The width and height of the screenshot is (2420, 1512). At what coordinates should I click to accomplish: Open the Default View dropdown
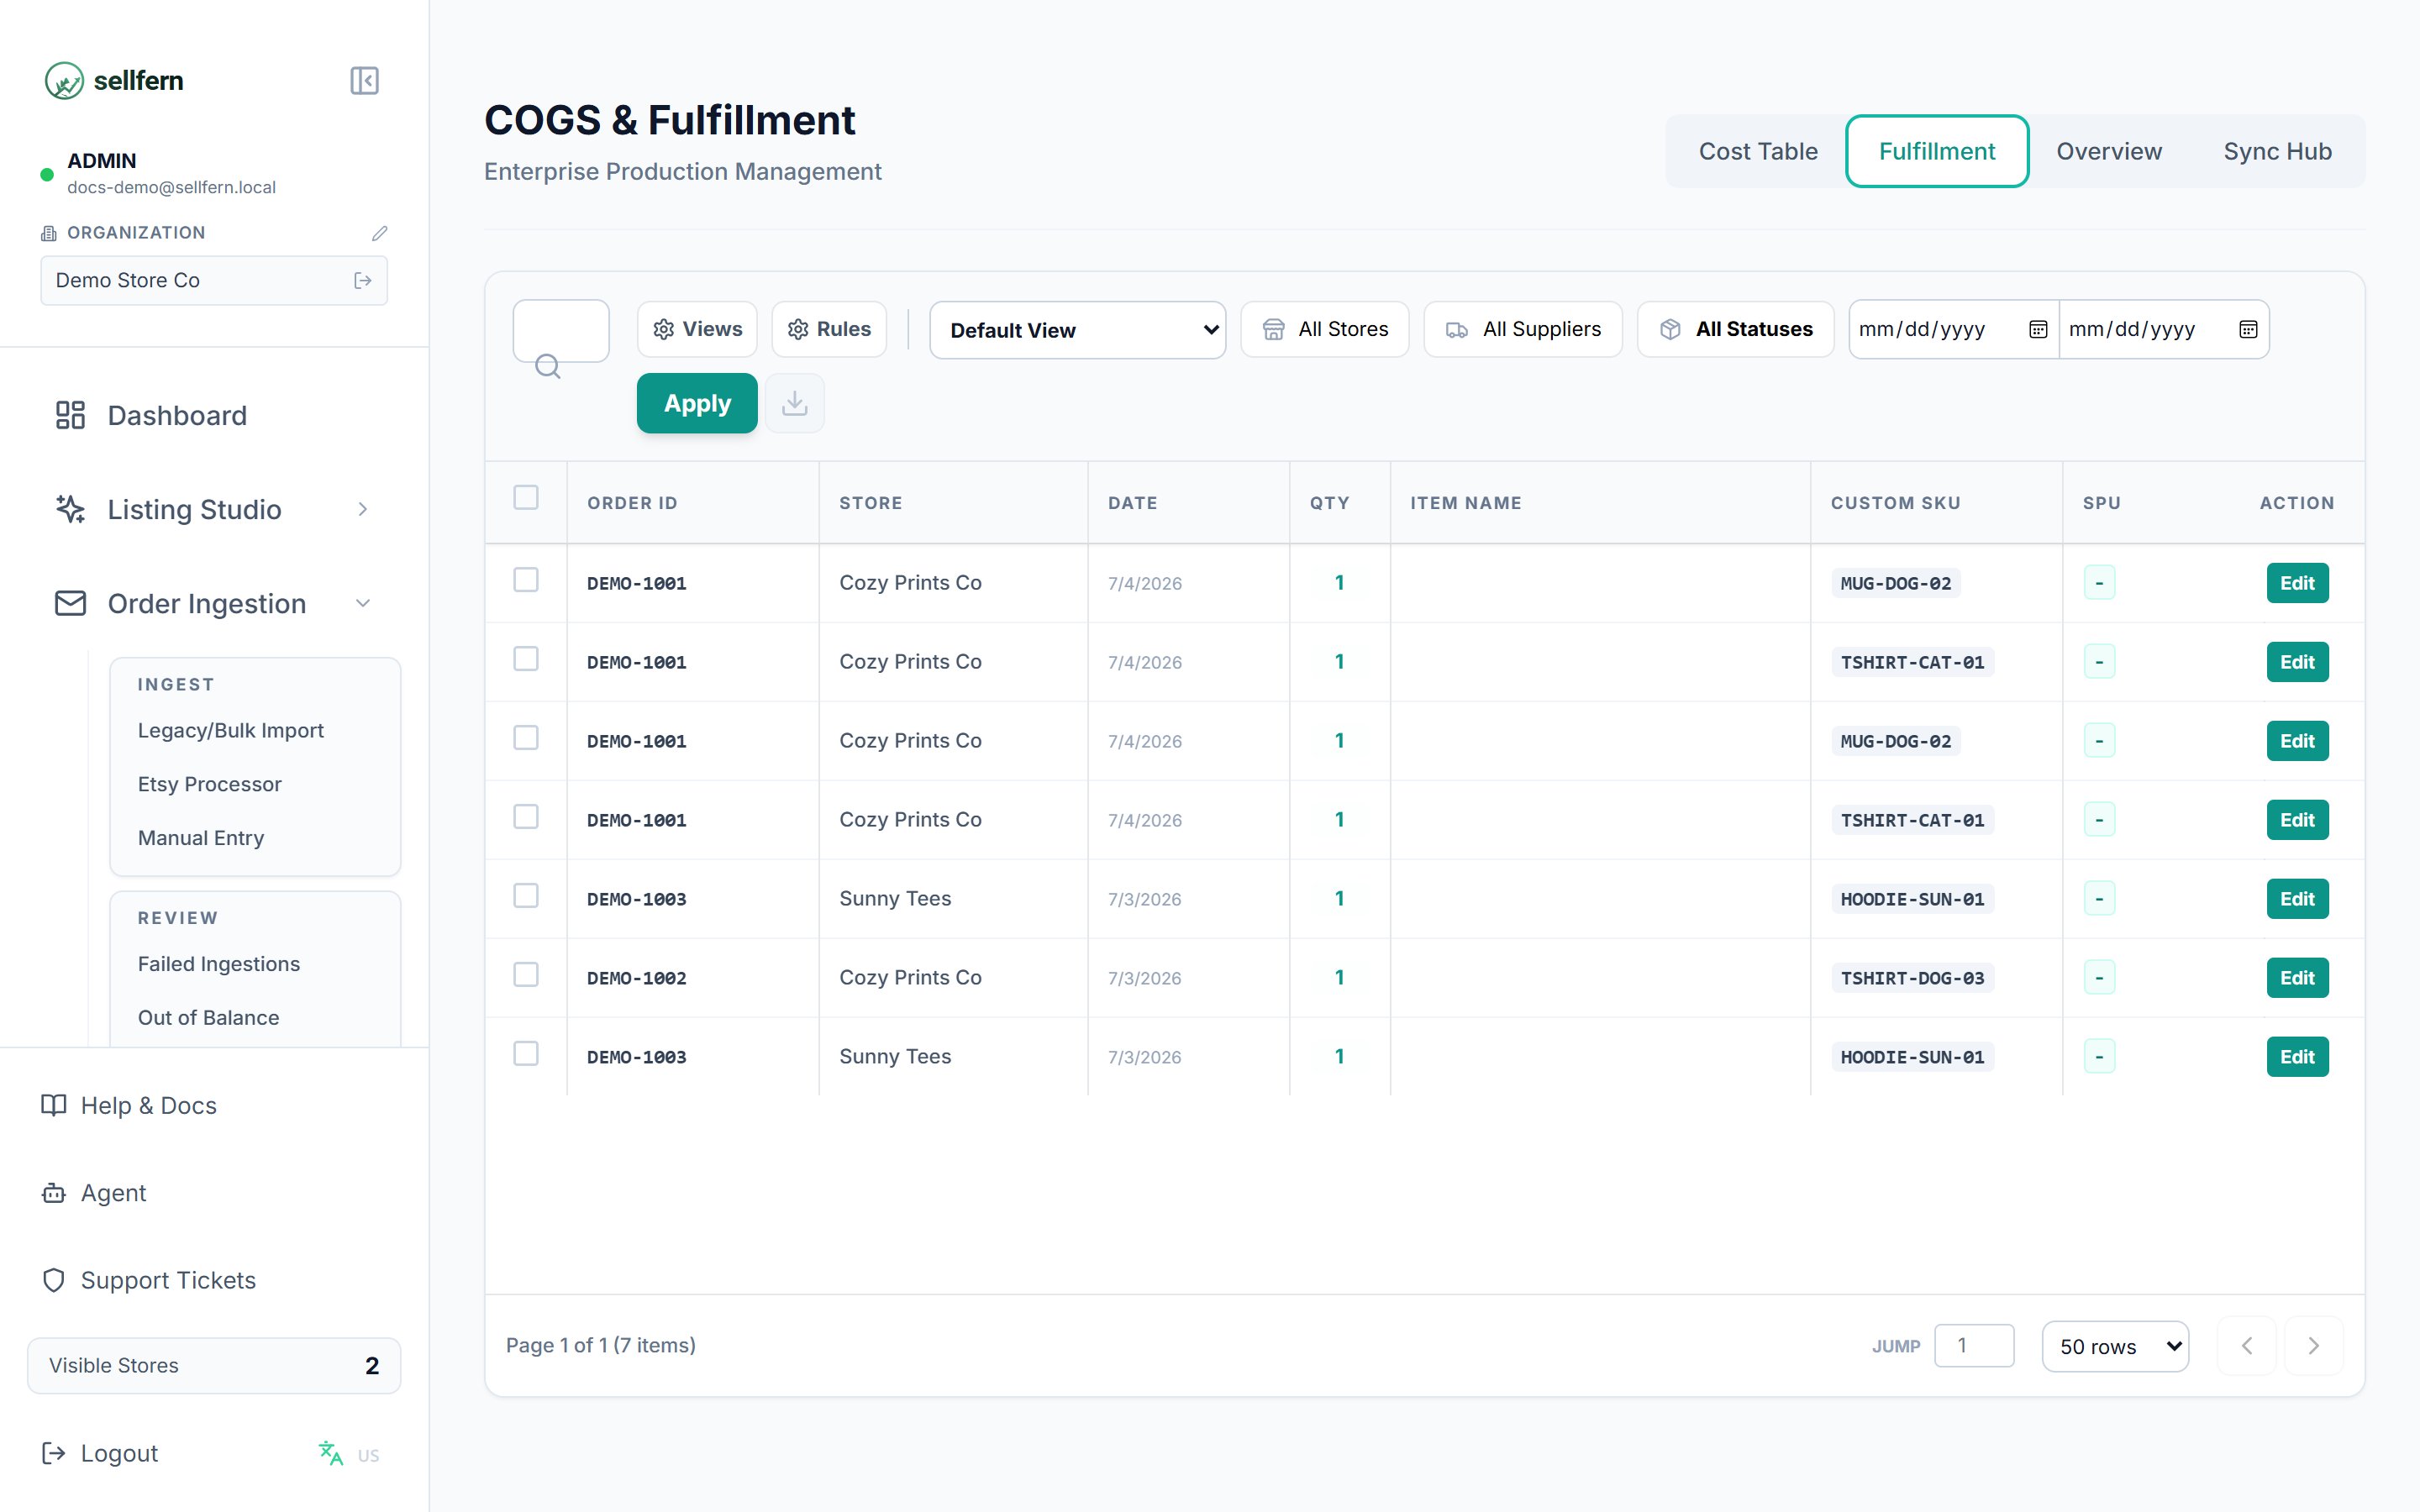1077,330
